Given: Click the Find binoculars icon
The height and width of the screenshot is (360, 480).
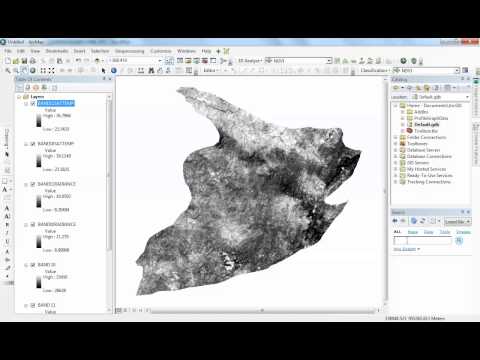Looking at the screenshot, I should [151, 70].
